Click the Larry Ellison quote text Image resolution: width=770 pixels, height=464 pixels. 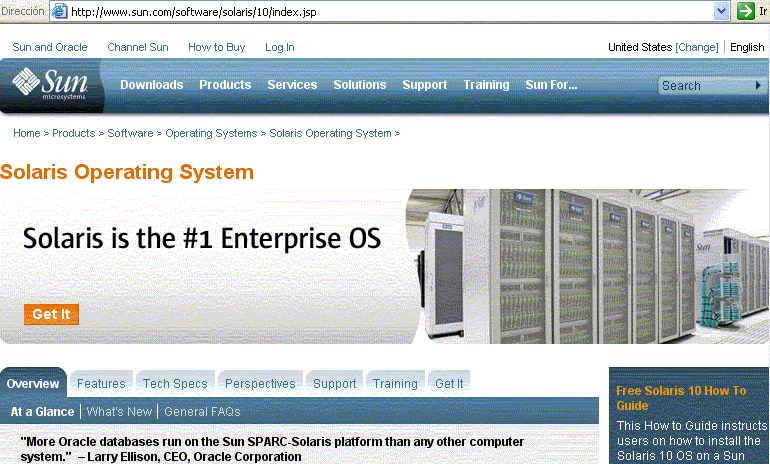[272, 449]
